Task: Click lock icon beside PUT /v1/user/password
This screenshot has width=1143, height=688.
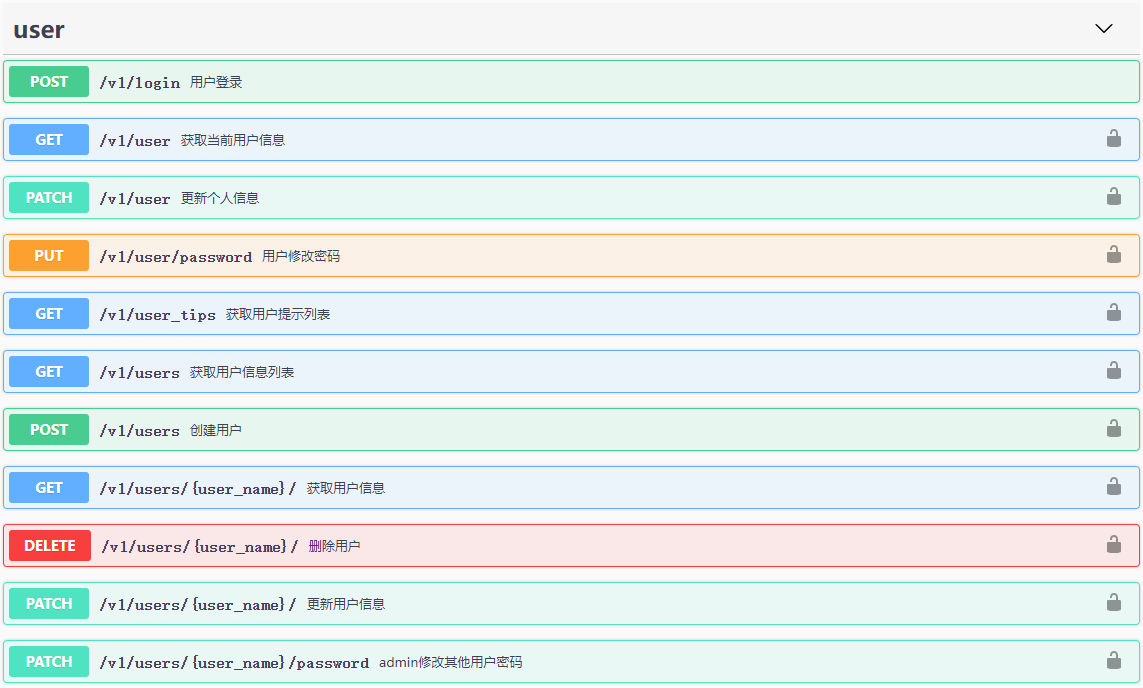Action: (1116, 255)
